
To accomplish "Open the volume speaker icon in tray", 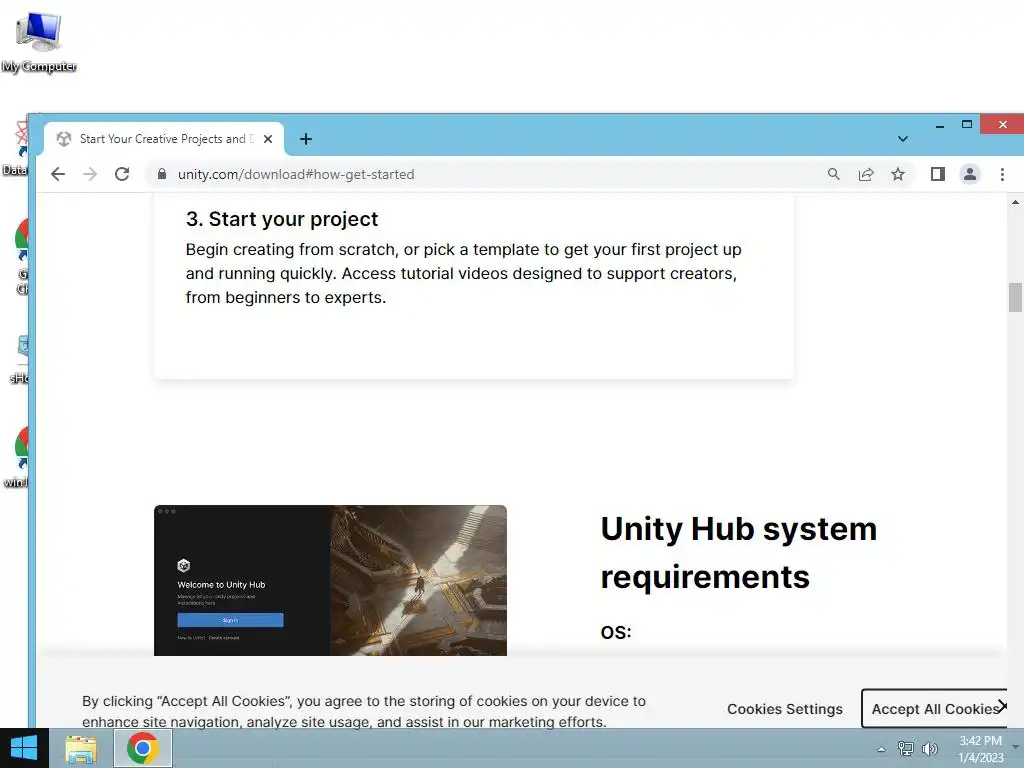I will (929, 748).
